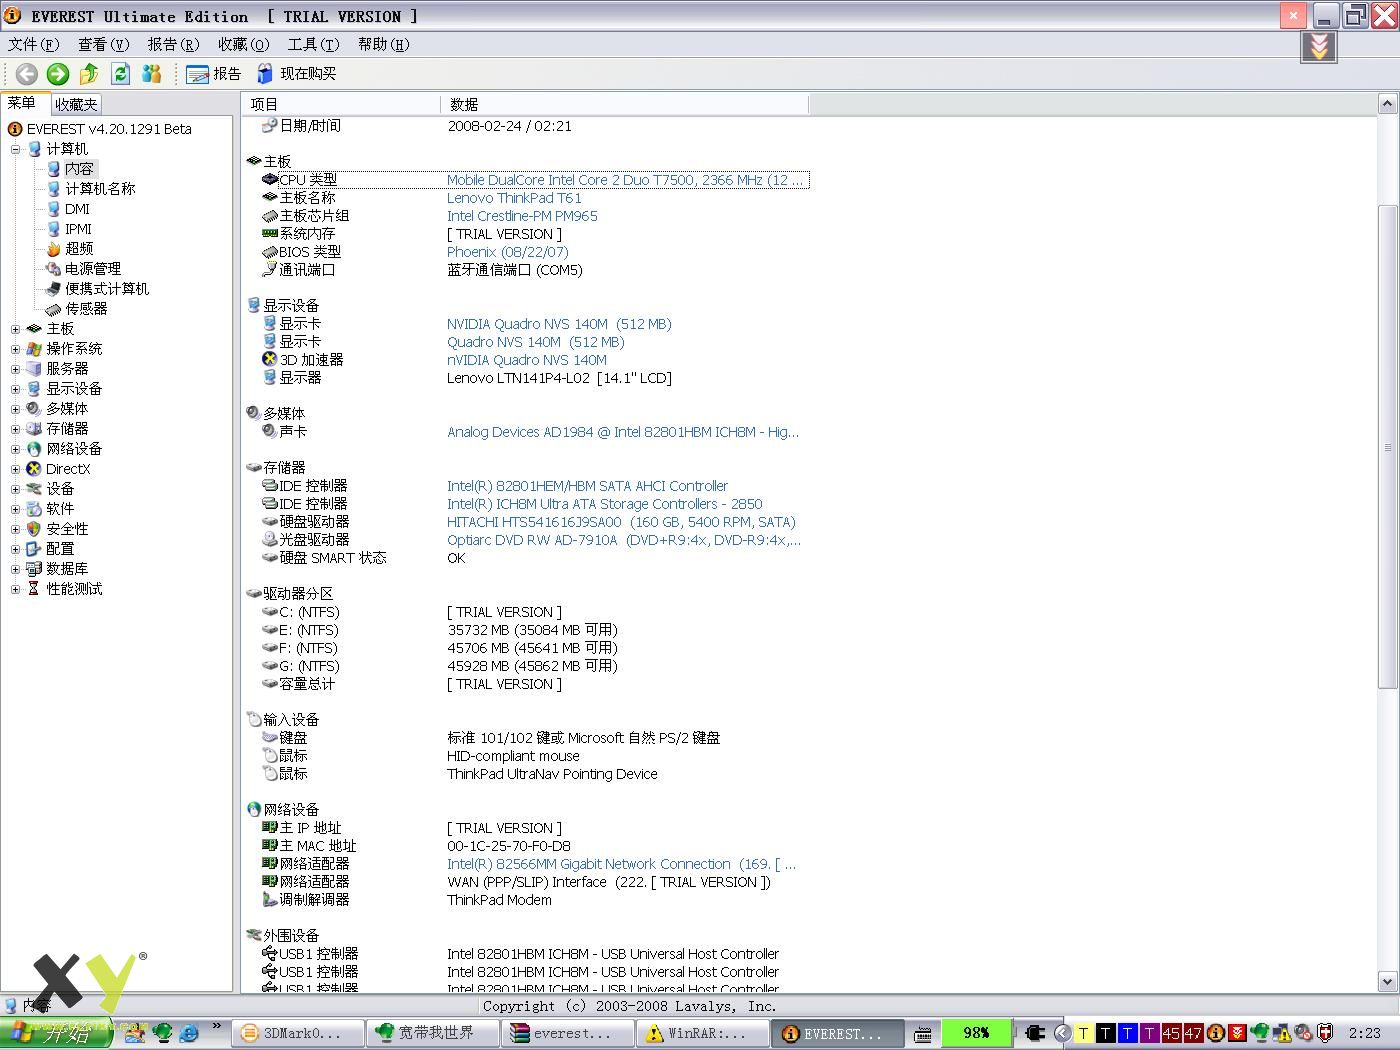Select 电源管理 in the tree
Image resolution: width=1400 pixels, height=1050 pixels.
coord(93,269)
